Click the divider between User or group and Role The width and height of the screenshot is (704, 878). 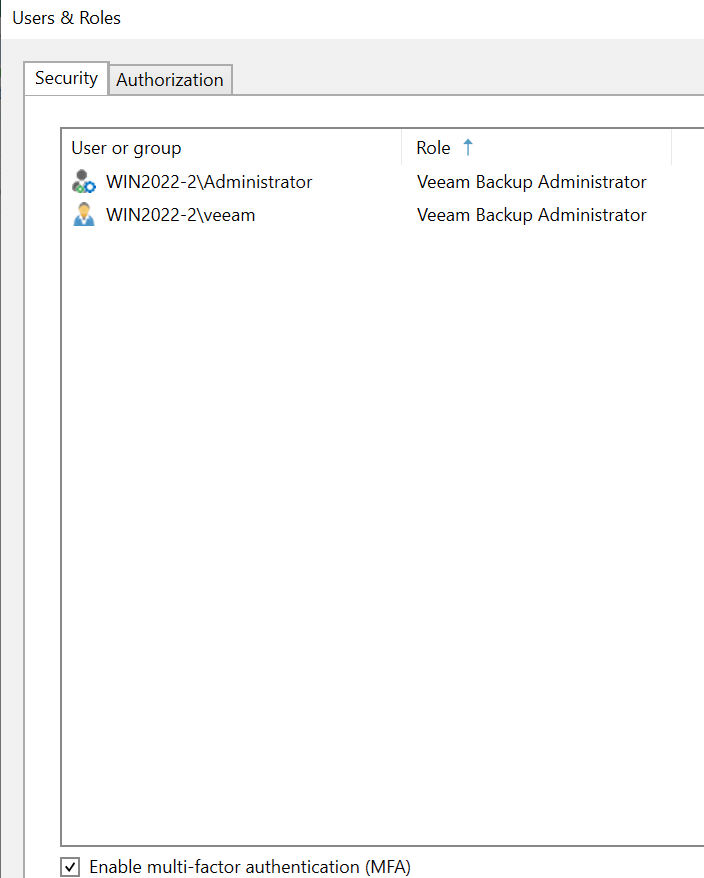[402, 148]
